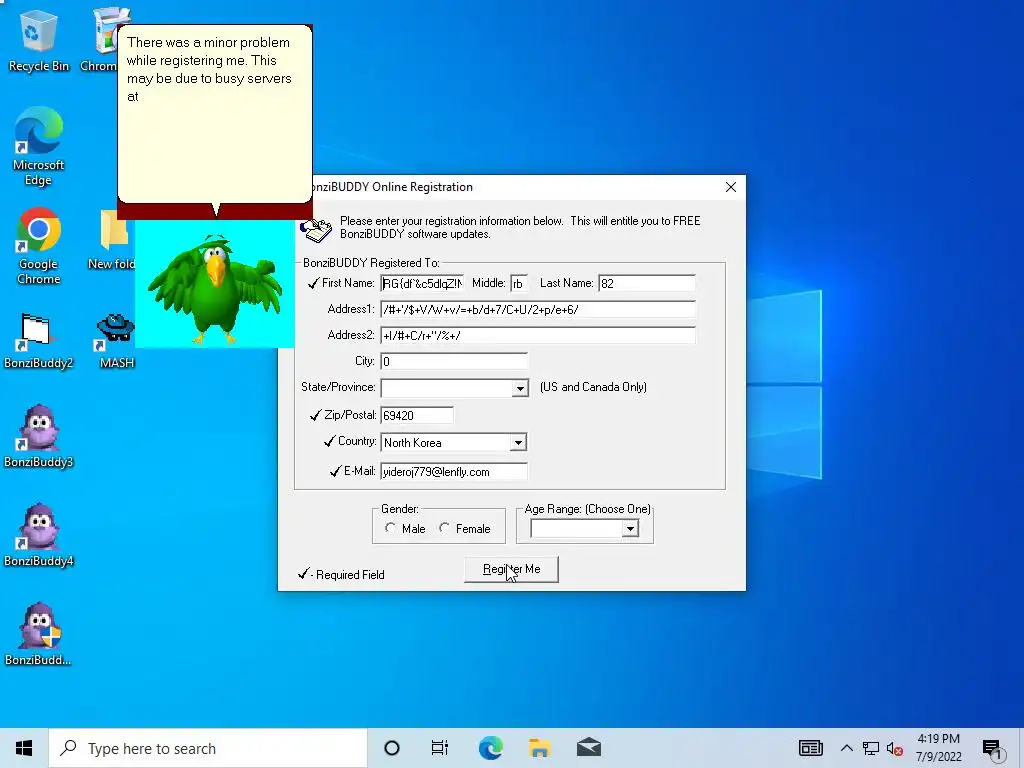
Task: Click the E-Mail input field
Action: pos(454,472)
